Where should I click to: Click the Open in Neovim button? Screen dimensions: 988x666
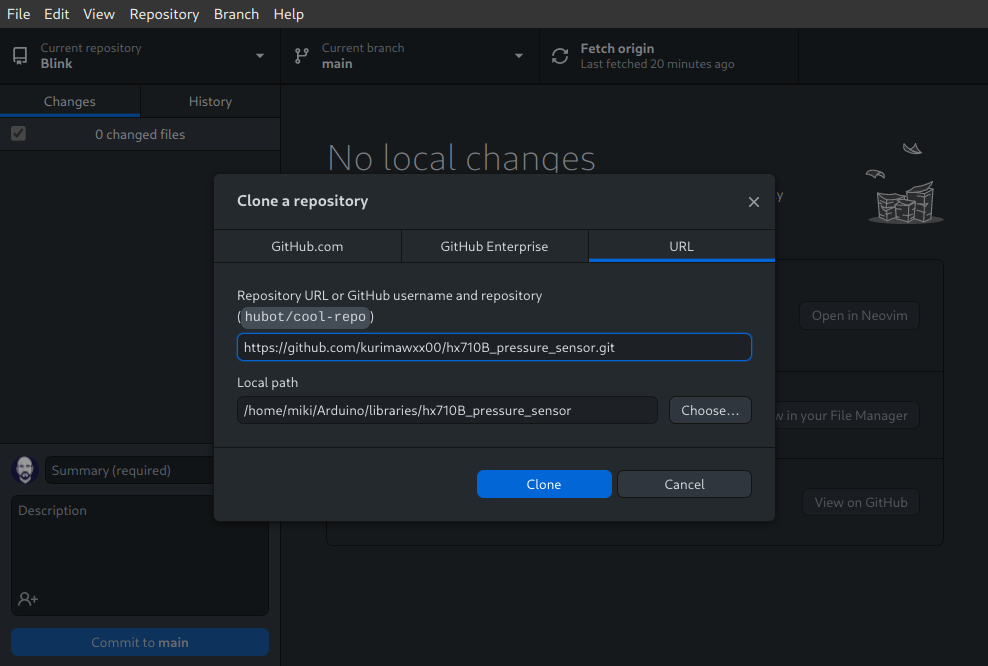tap(859, 316)
